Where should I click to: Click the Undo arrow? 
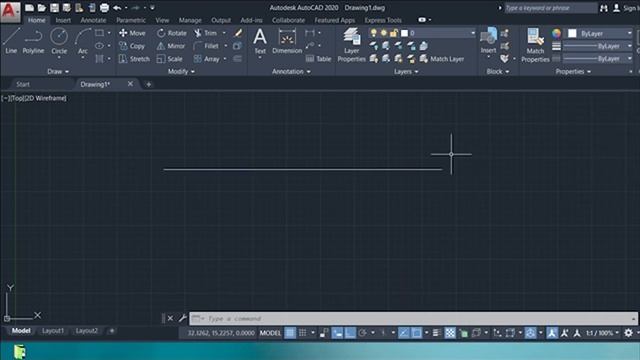pyautogui.click(x=117, y=8)
